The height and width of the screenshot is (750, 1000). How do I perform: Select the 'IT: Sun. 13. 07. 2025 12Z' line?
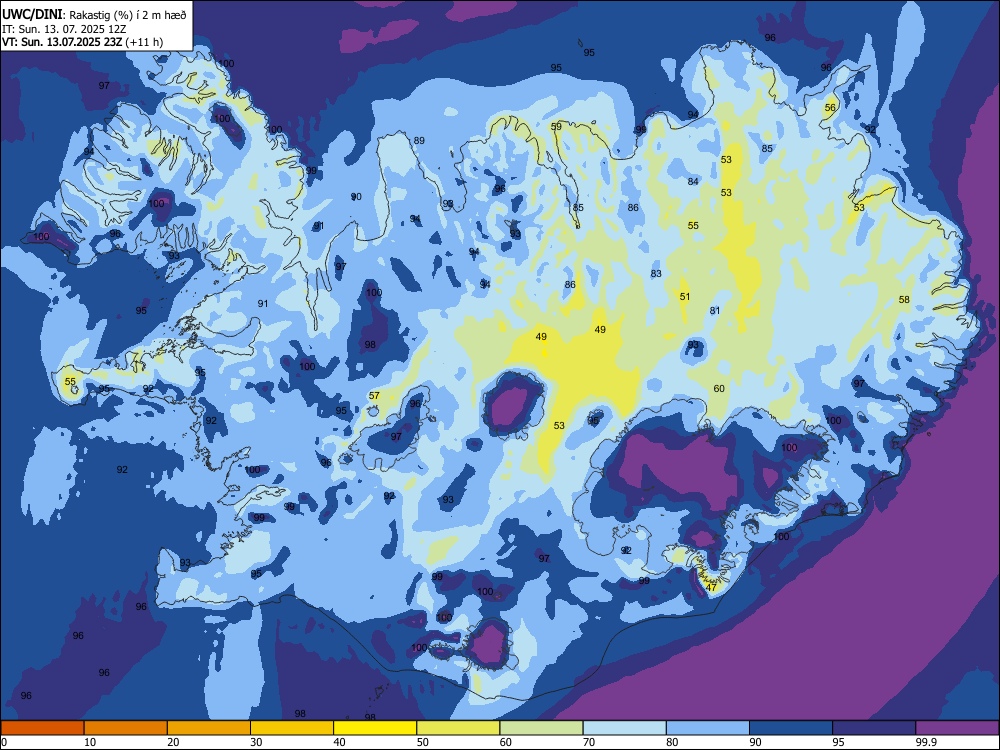(62, 29)
